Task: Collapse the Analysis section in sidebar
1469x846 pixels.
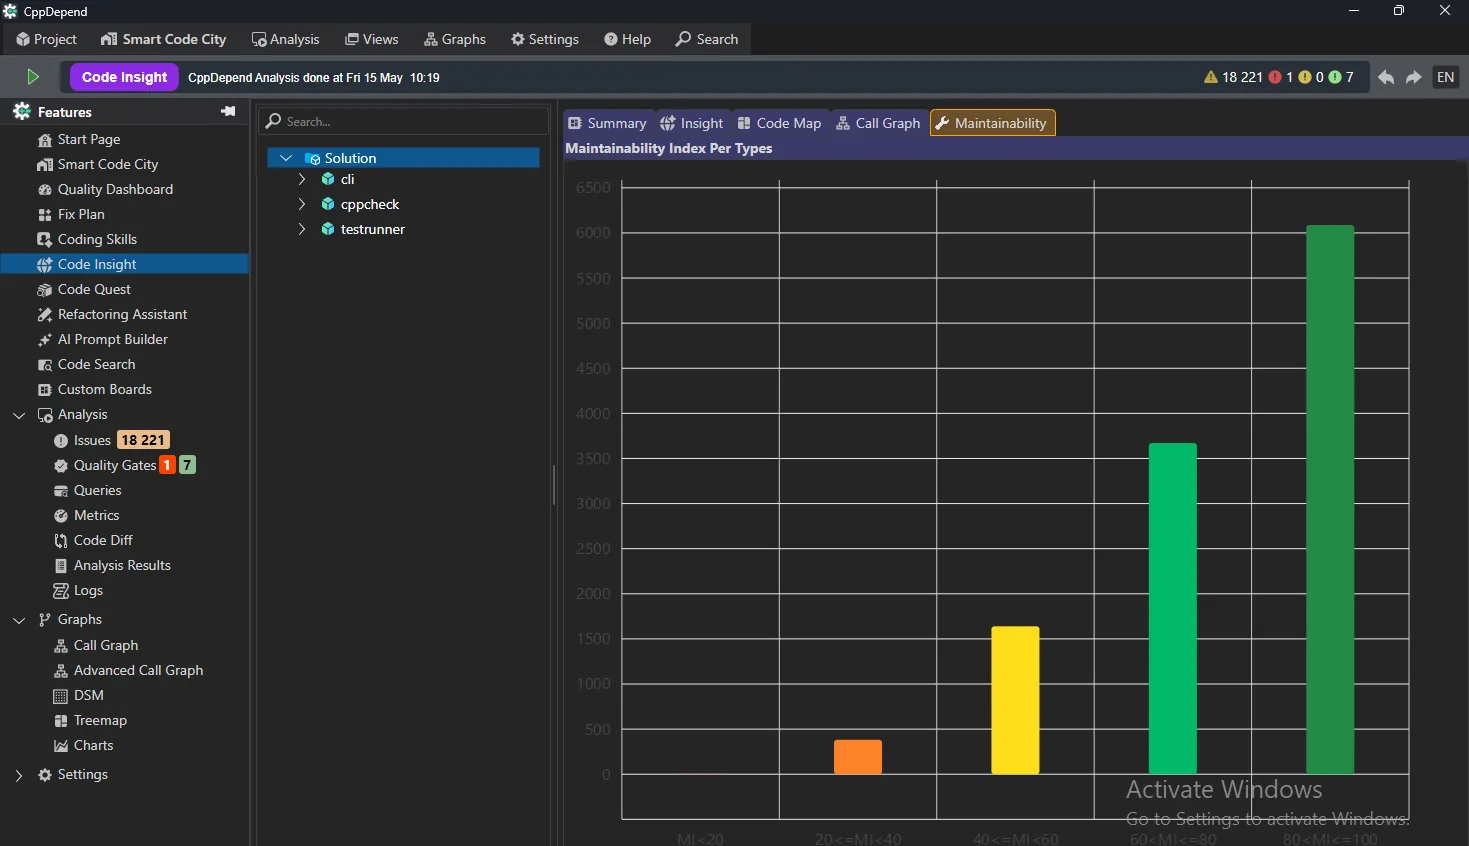Action: coord(19,415)
